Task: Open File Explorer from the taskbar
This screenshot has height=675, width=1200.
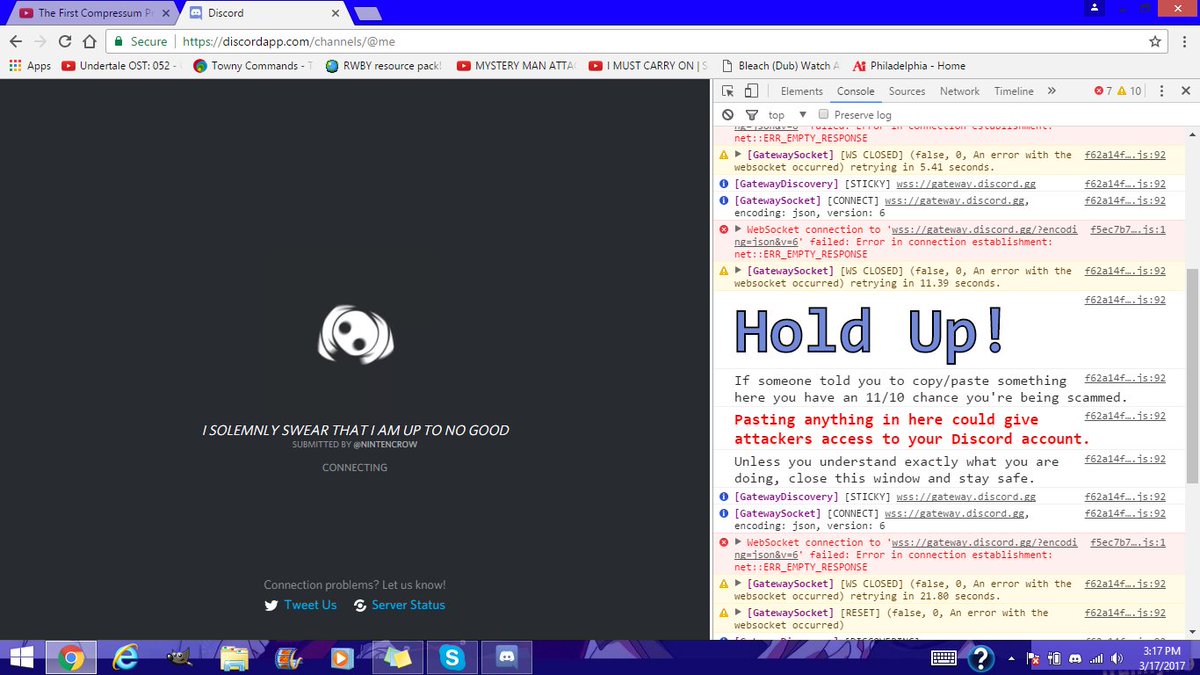Action: (x=235, y=657)
